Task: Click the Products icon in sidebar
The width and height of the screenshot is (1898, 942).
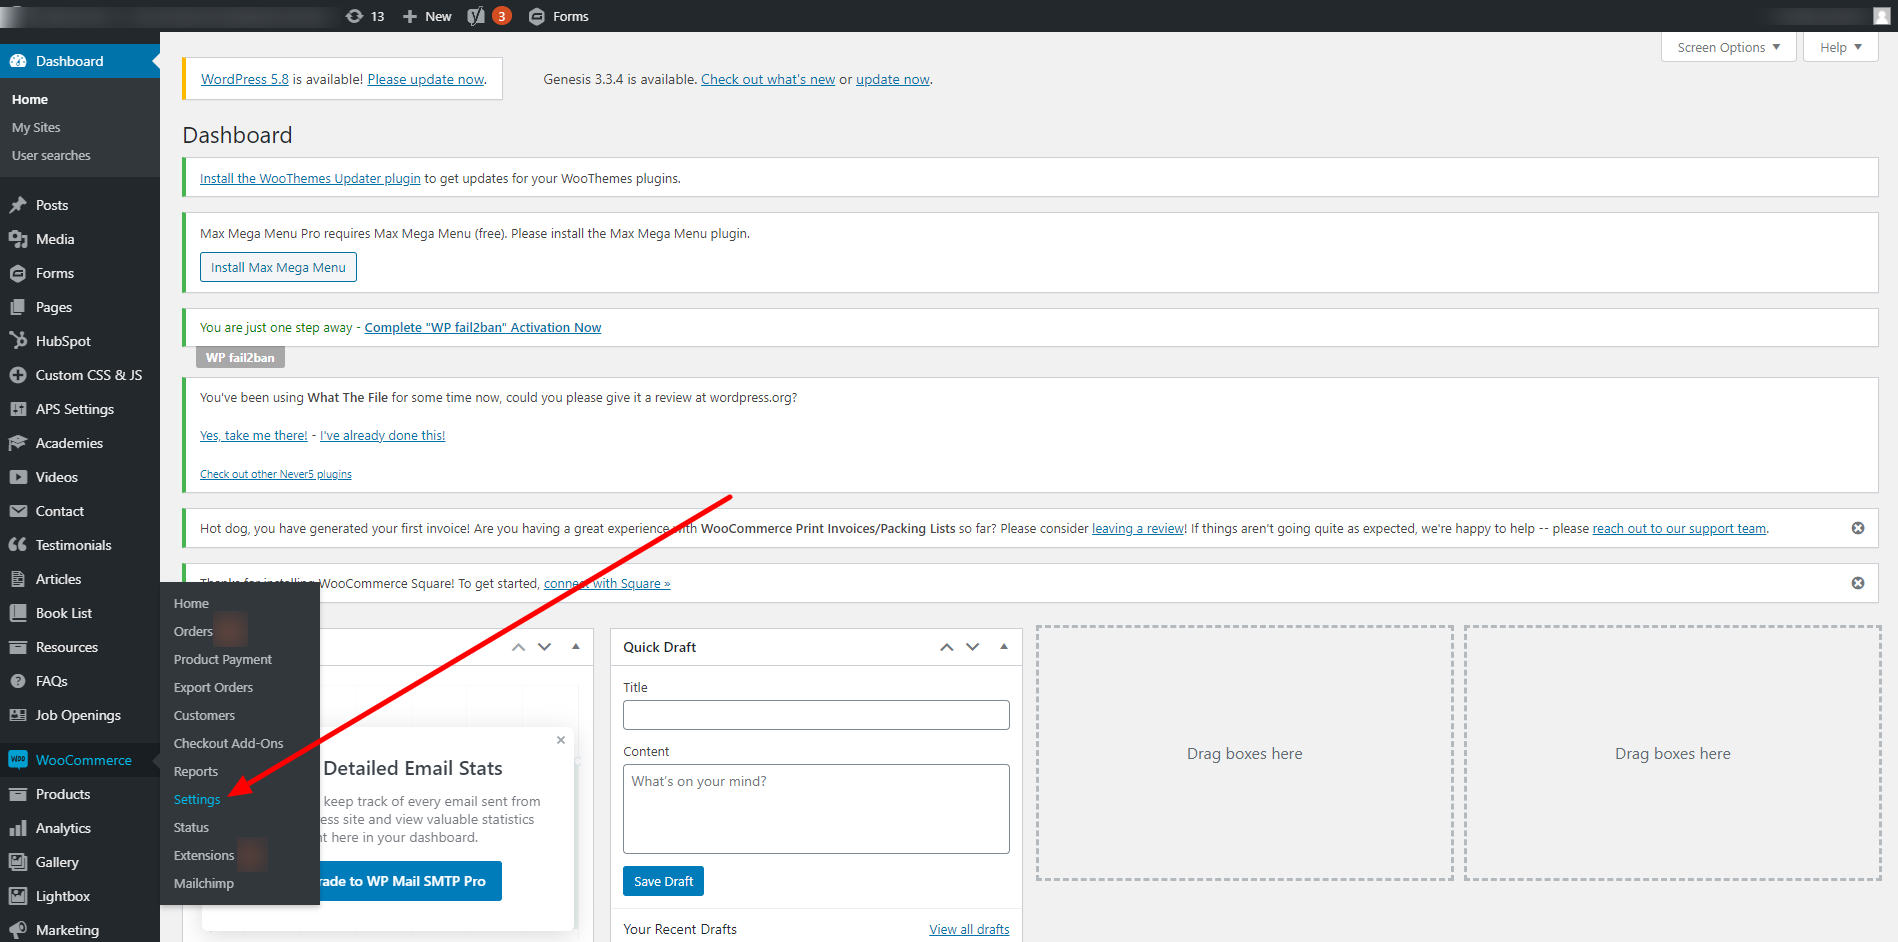Action: tap(18, 794)
